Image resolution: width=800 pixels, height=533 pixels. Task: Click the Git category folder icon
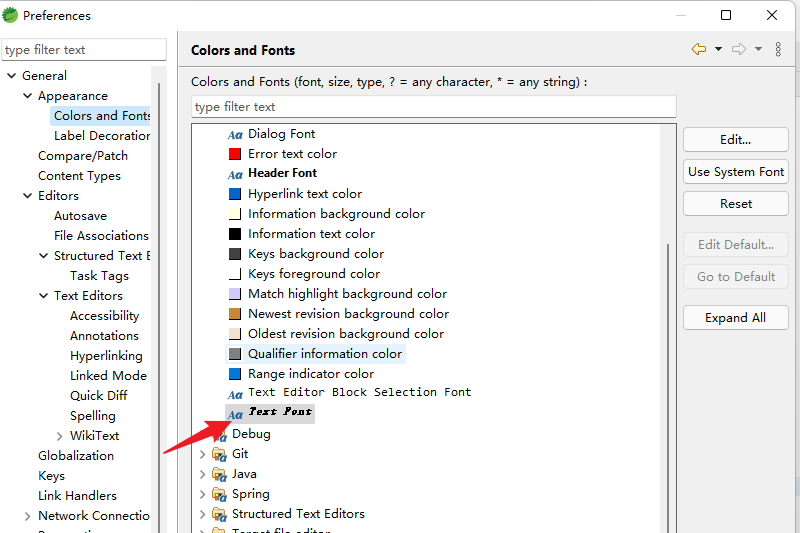click(x=219, y=454)
